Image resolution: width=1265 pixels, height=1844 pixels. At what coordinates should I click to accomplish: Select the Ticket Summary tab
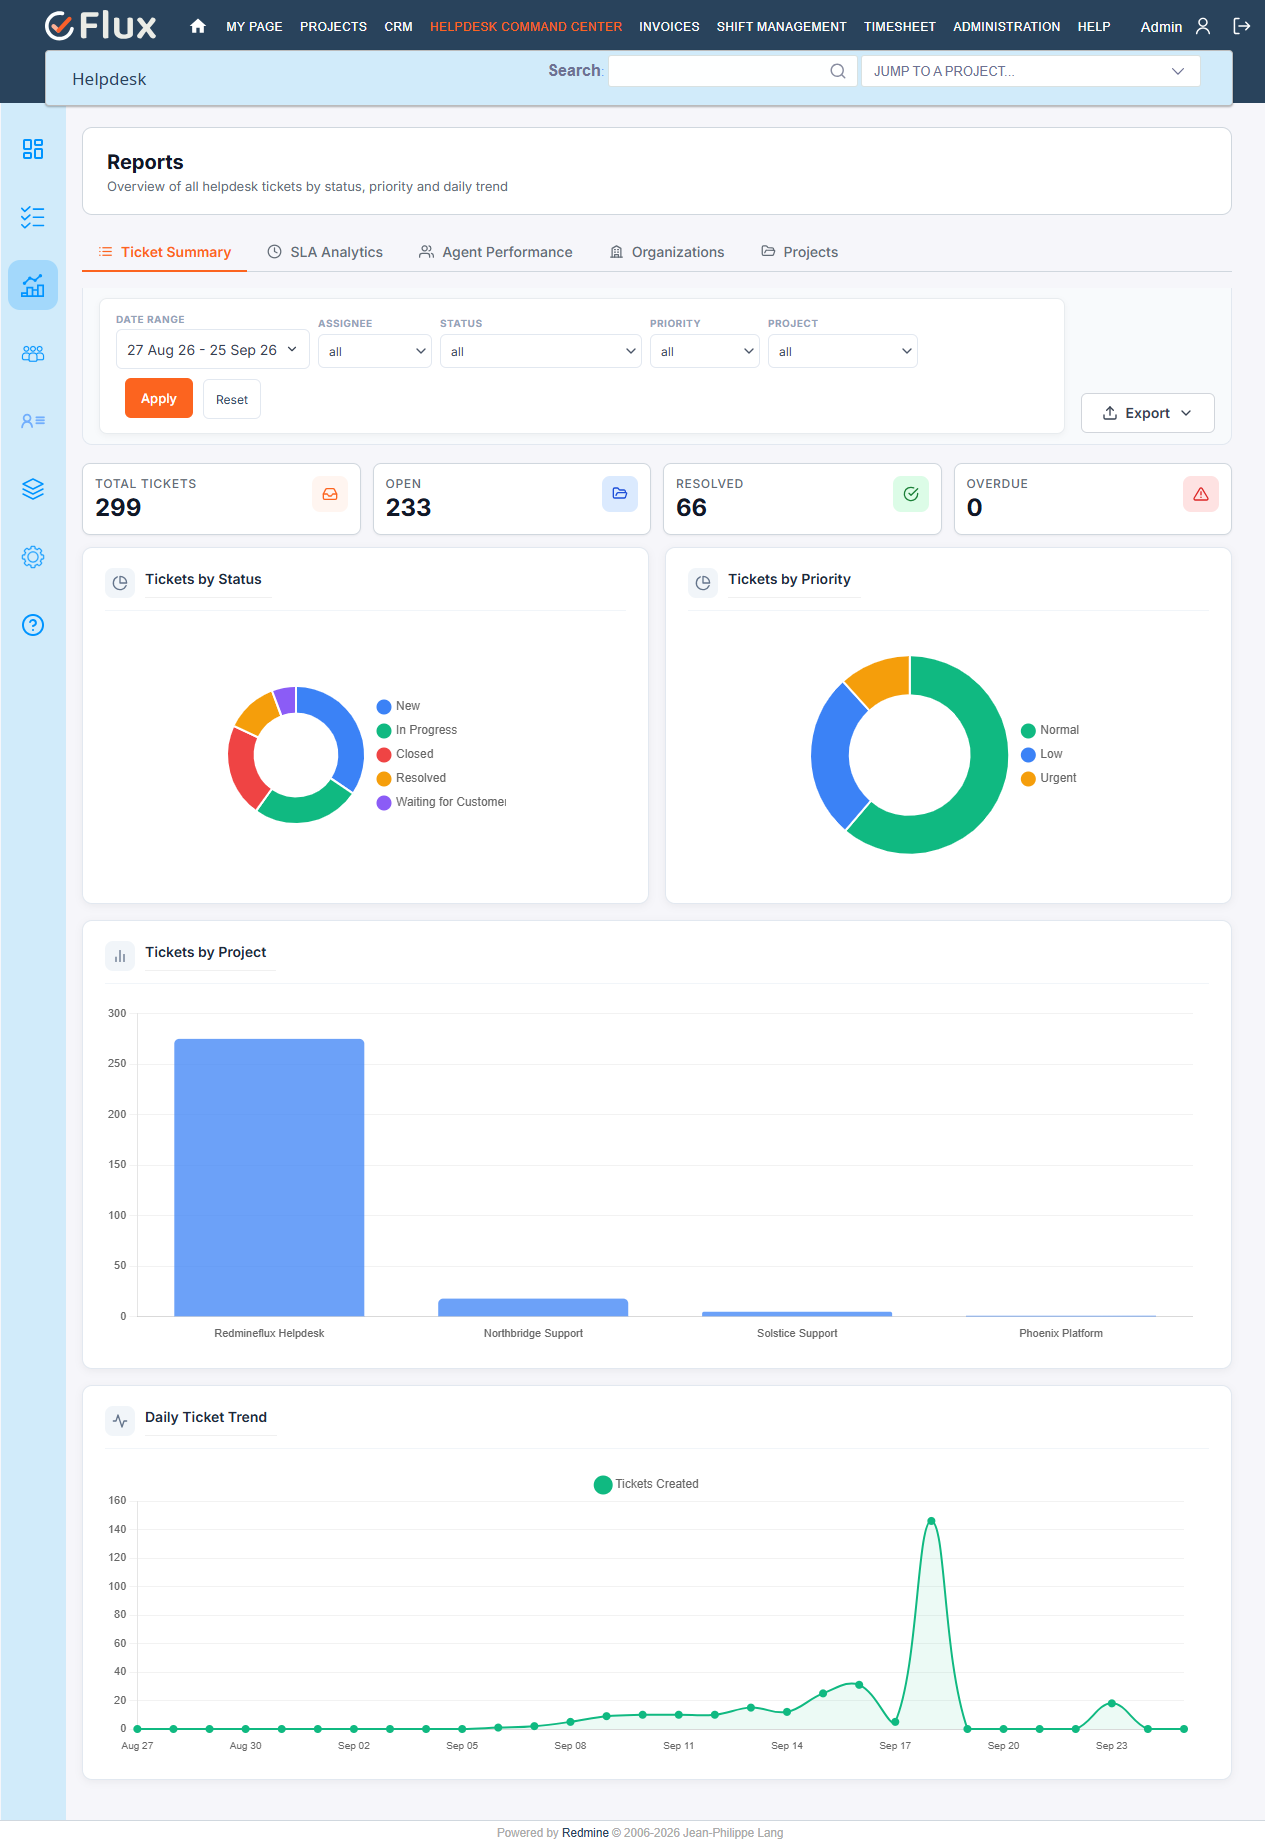[165, 252]
